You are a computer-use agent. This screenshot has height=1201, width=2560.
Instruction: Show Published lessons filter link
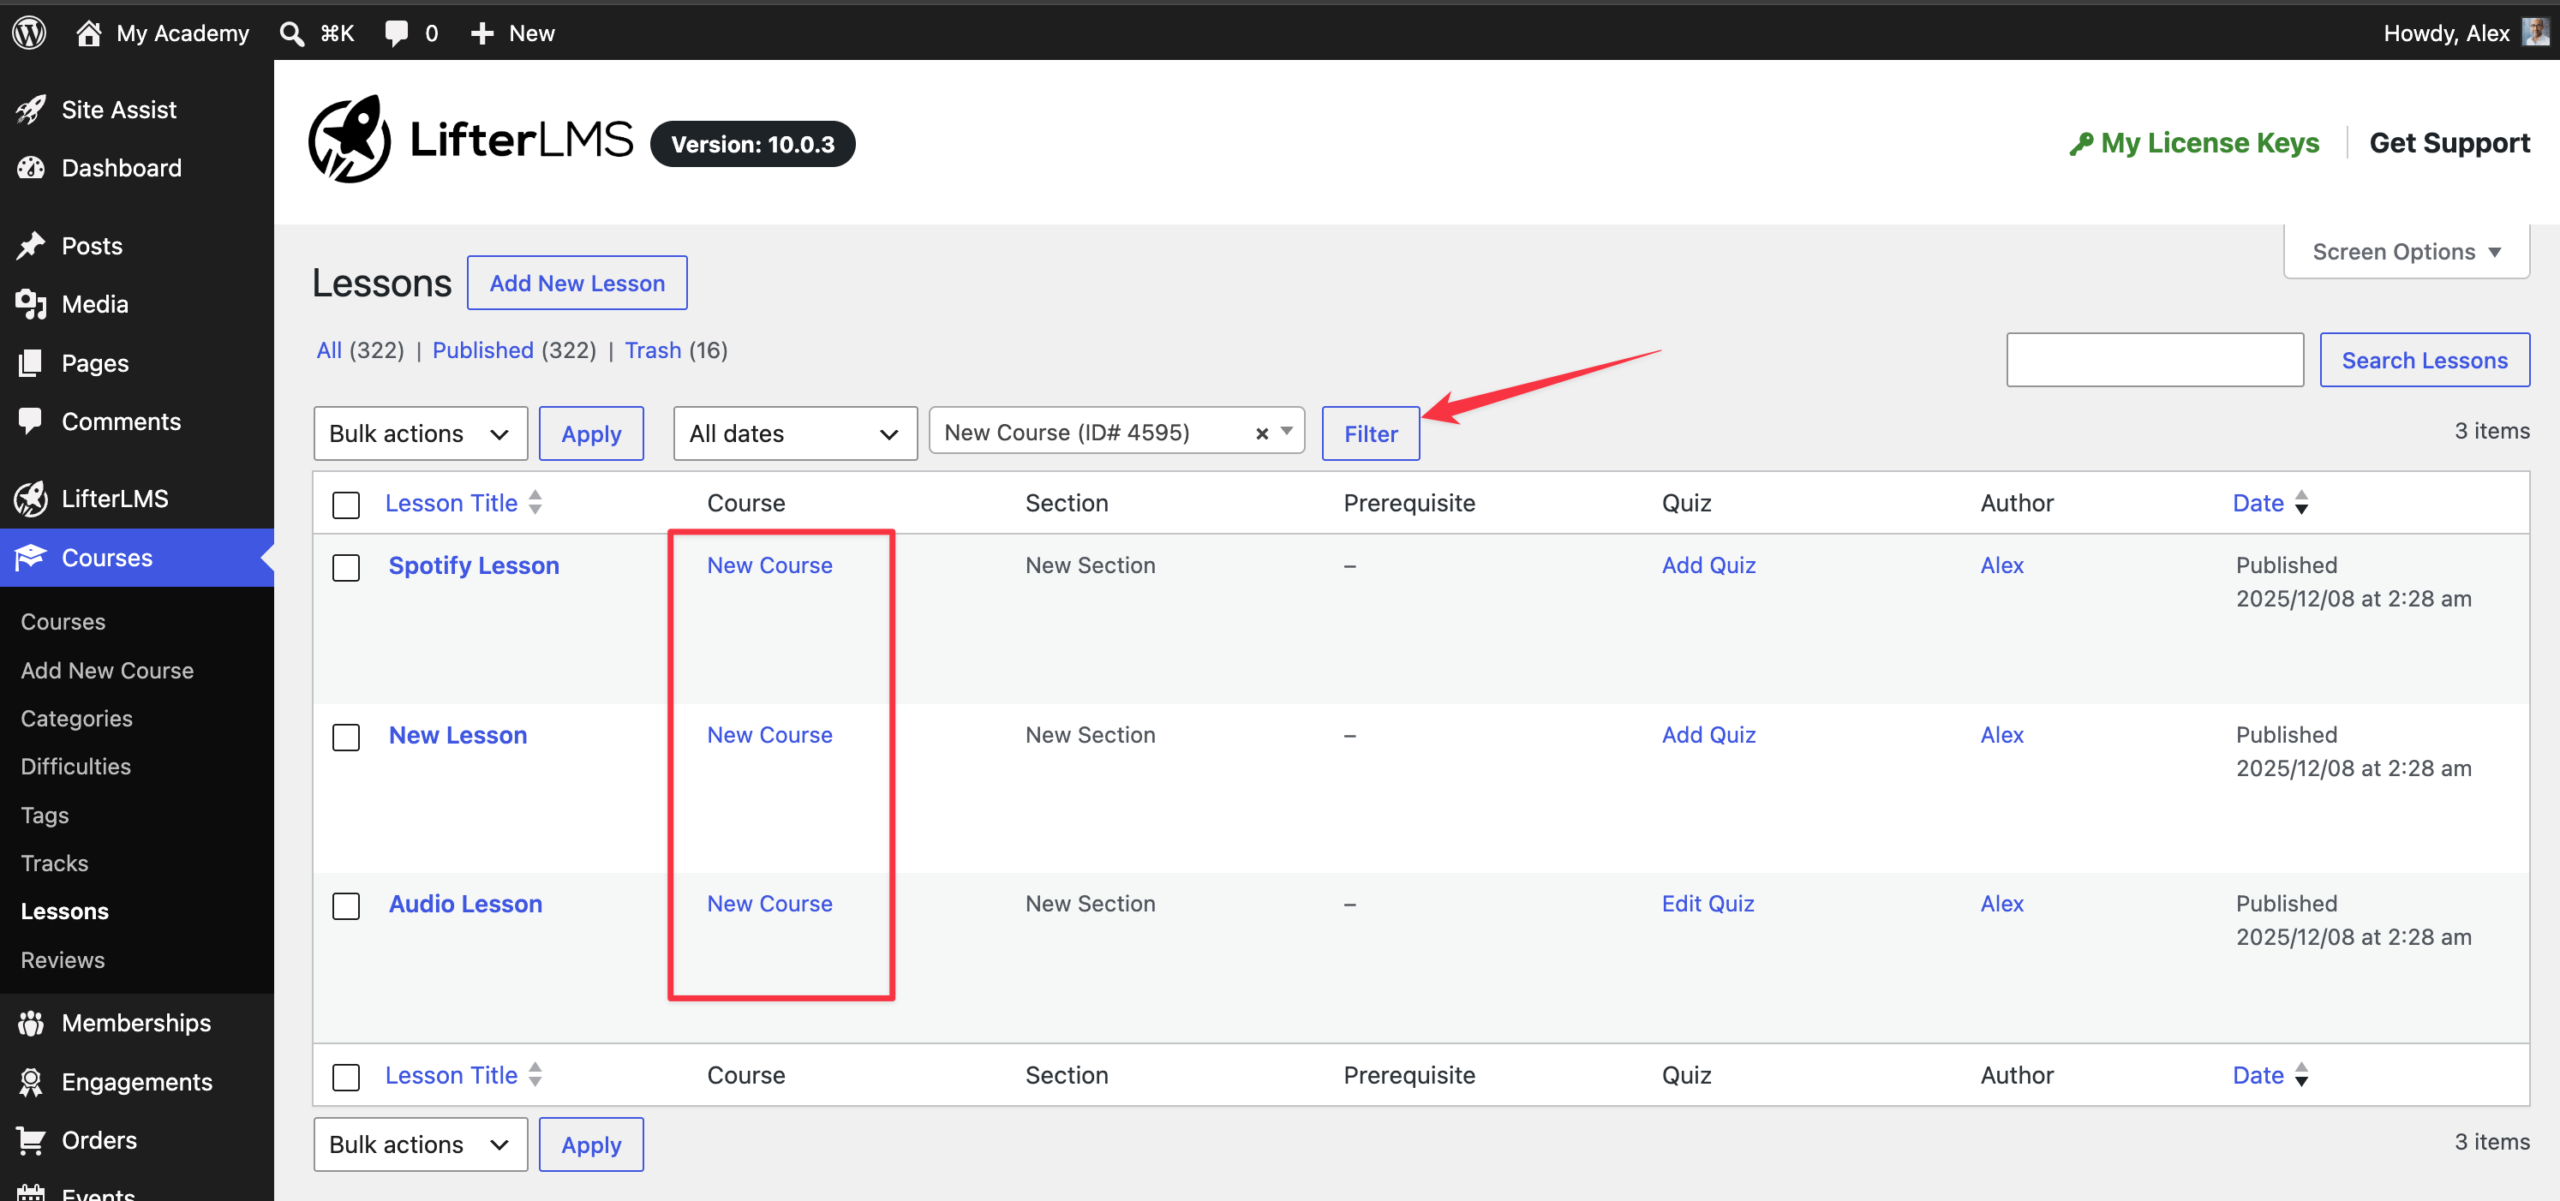[x=482, y=350]
